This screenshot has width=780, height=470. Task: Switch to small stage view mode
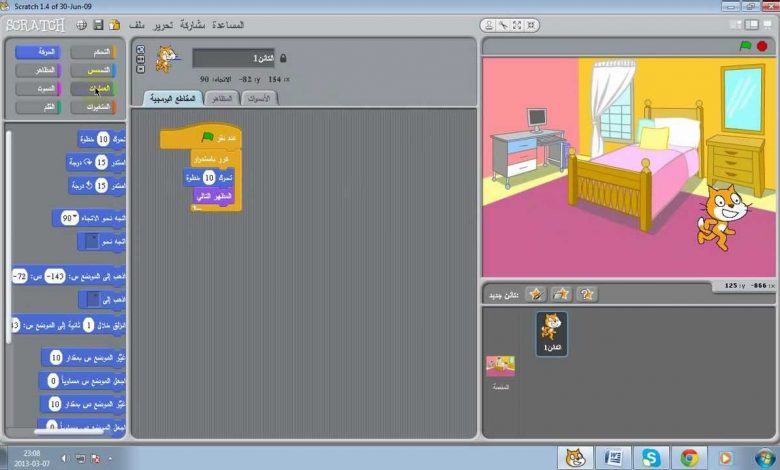[x=735, y=25]
